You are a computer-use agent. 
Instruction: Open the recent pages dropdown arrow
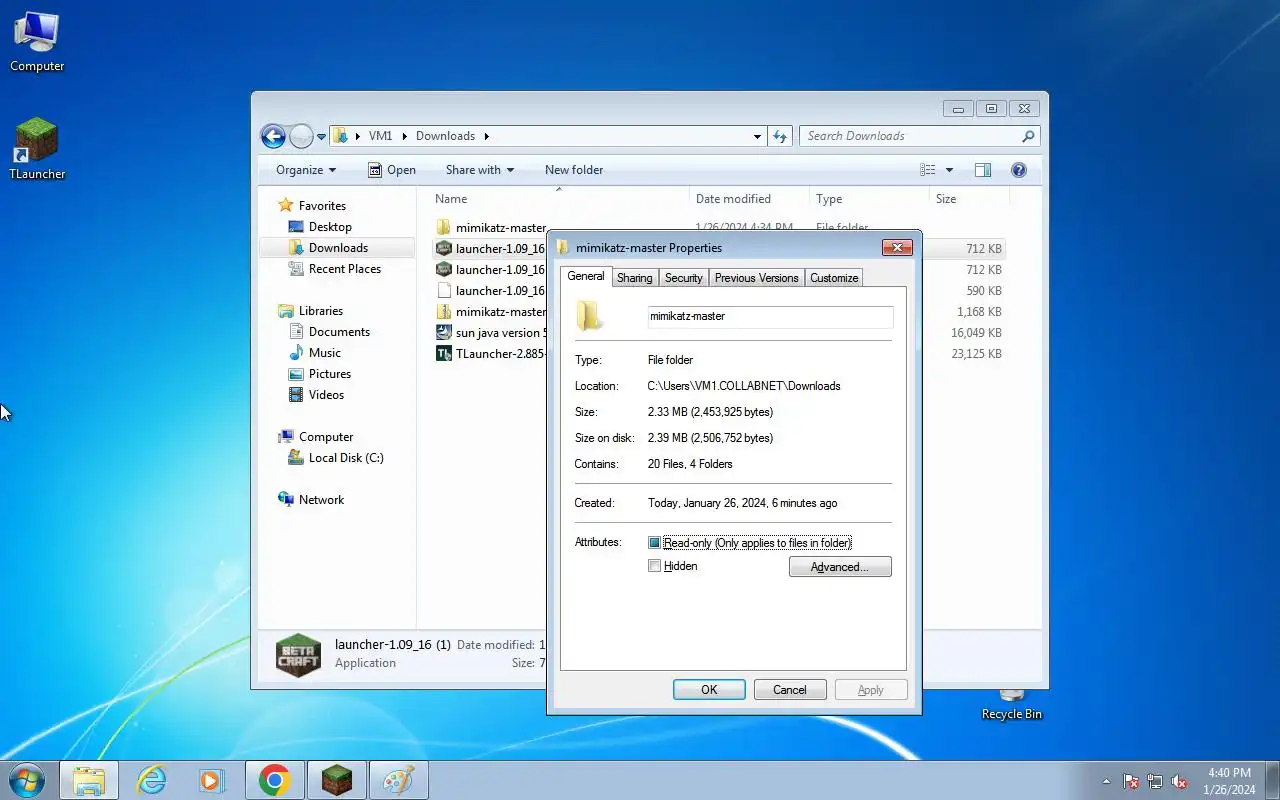point(322,136)
